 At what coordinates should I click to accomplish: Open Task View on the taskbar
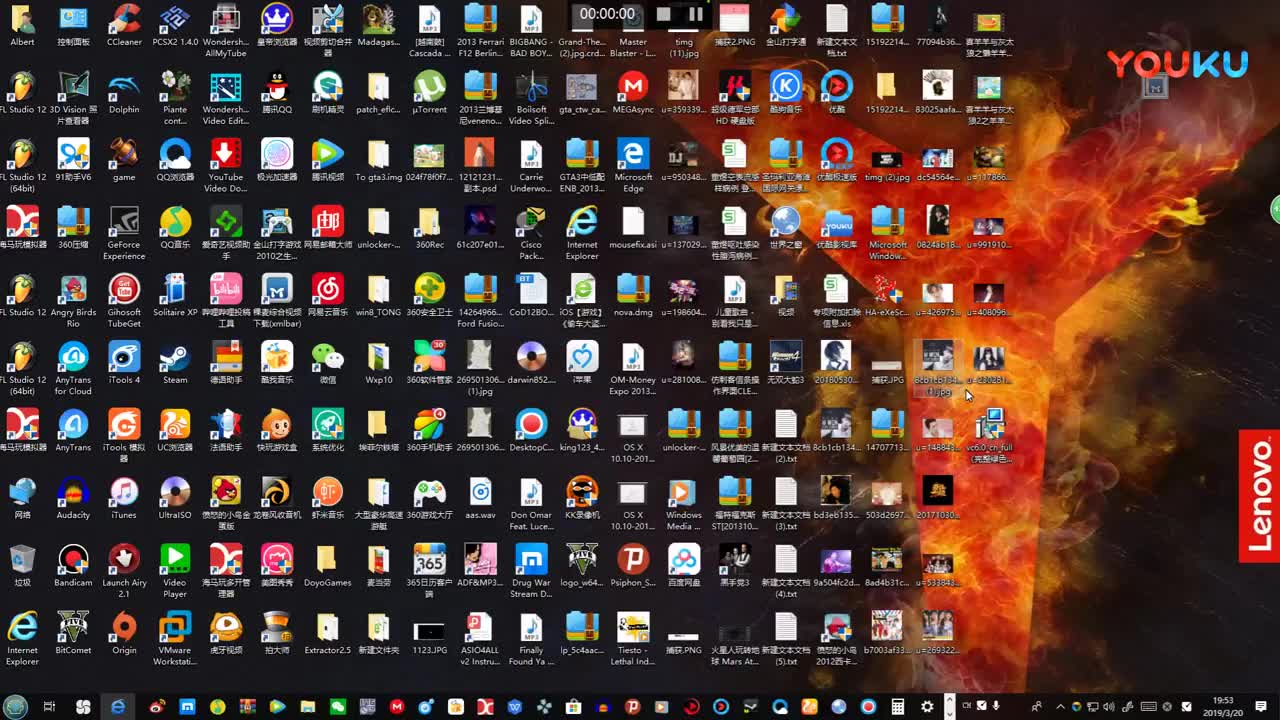pos(49,707)
